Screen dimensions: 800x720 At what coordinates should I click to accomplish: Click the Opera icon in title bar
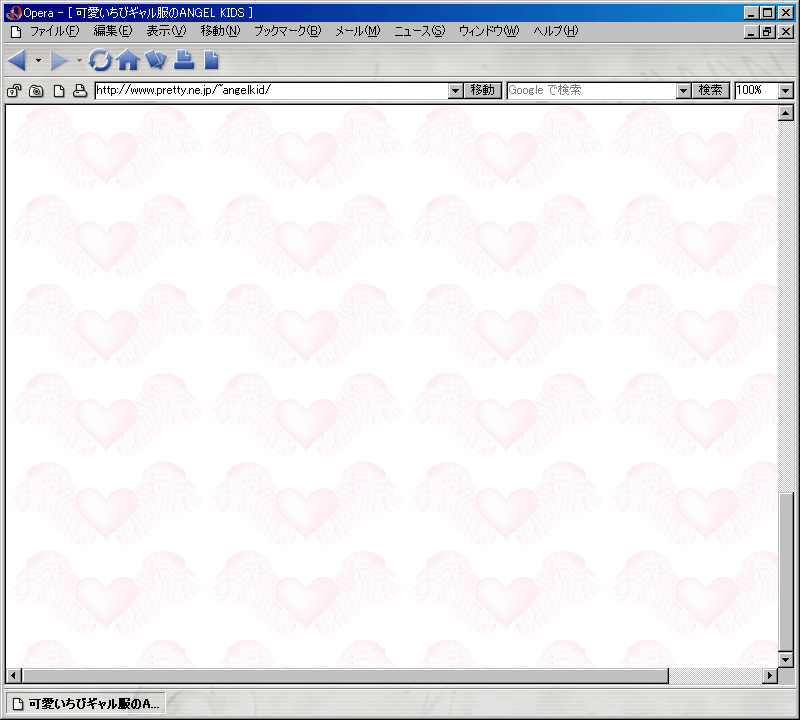click(14, 13)
